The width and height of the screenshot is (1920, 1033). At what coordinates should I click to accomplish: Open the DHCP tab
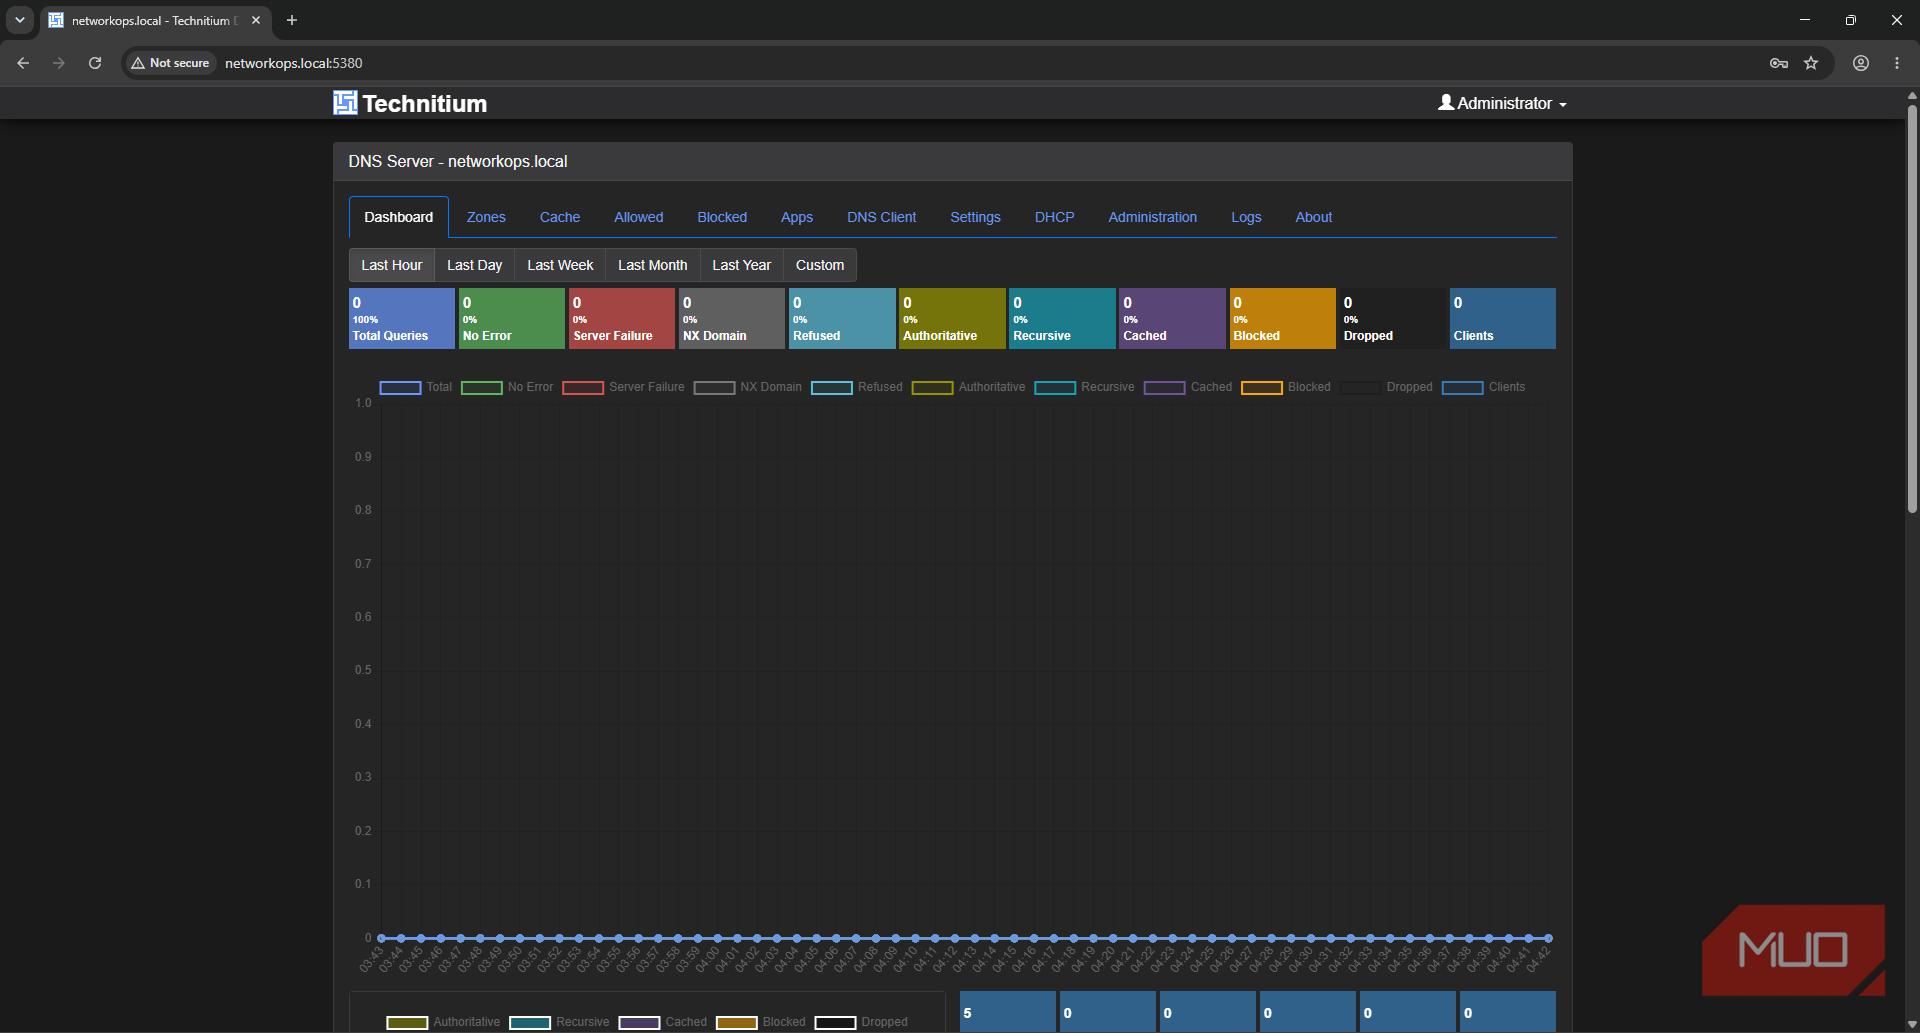coord(1055,217)
